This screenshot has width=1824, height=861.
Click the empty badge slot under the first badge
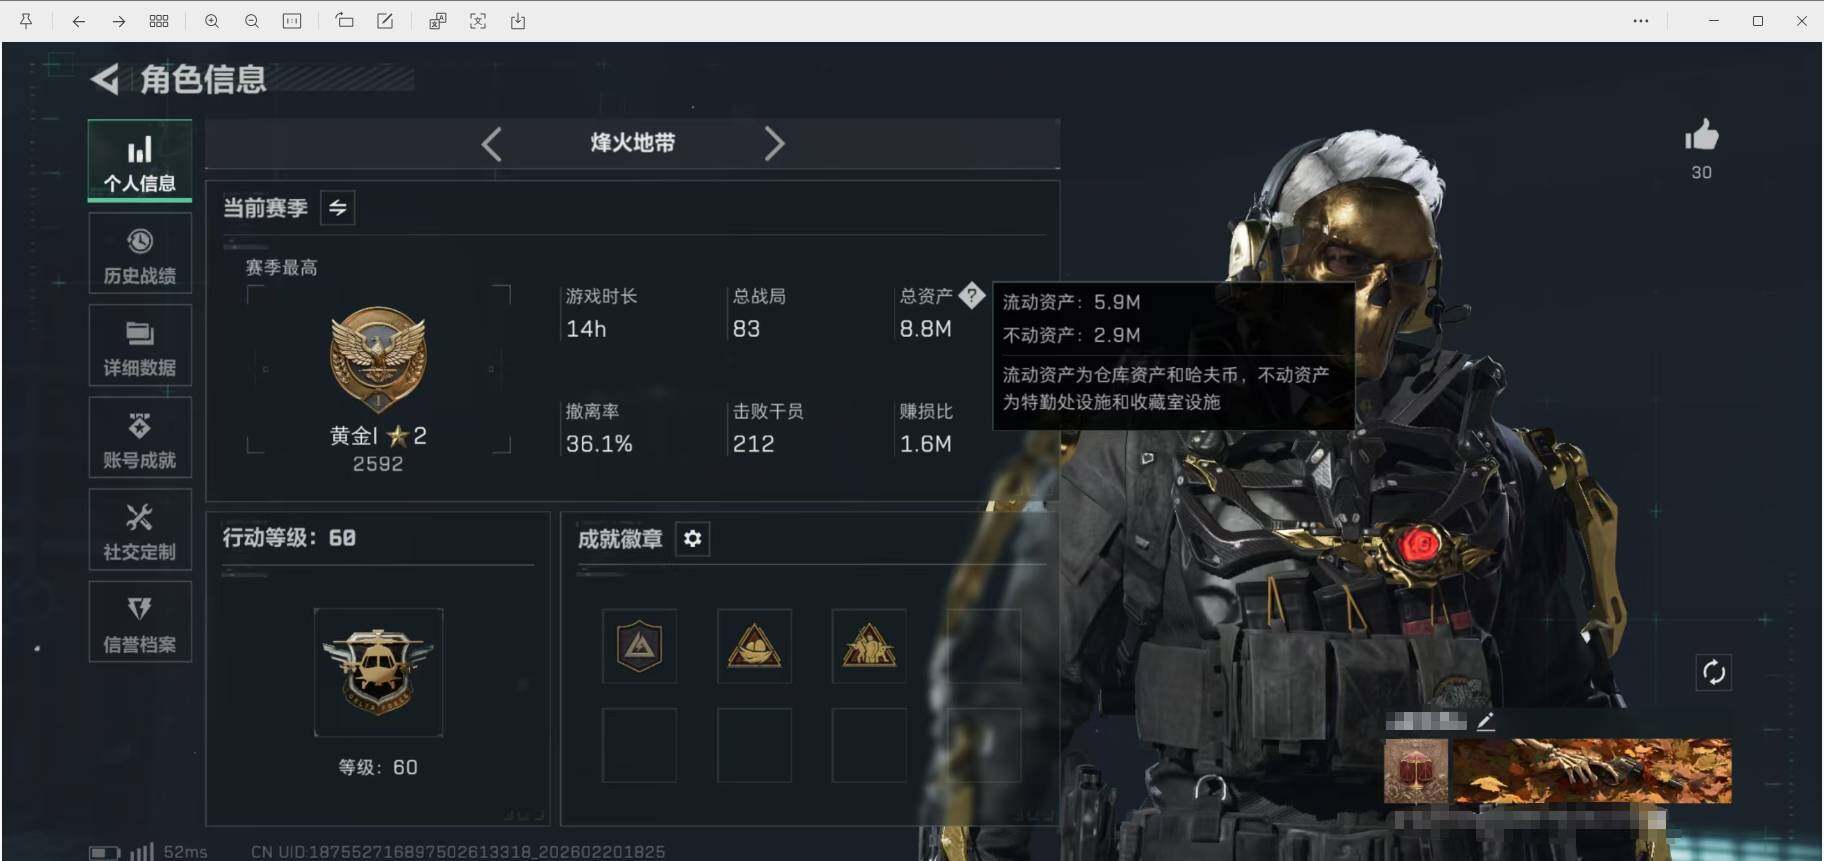tap(639, 745)
